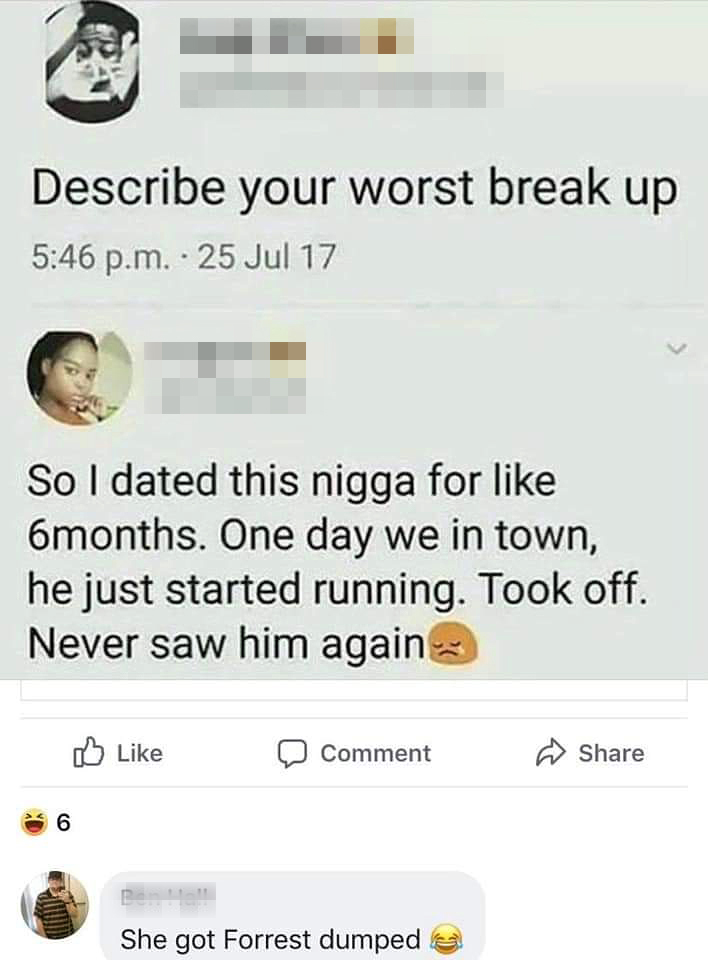Expand the reply options chevron

coord(676,350)
